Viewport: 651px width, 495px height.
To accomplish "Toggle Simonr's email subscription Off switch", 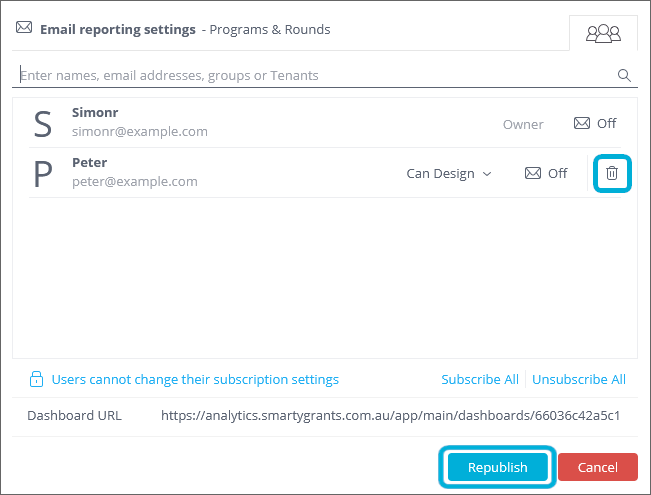I will pos(595,124).
